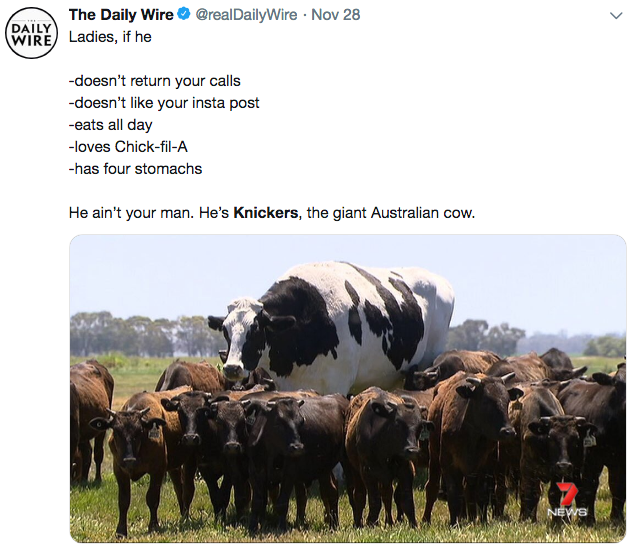Click the 'doesn't return your calls' line
Viewport: 636px width, 551px height.
click(x=155, y=81)
